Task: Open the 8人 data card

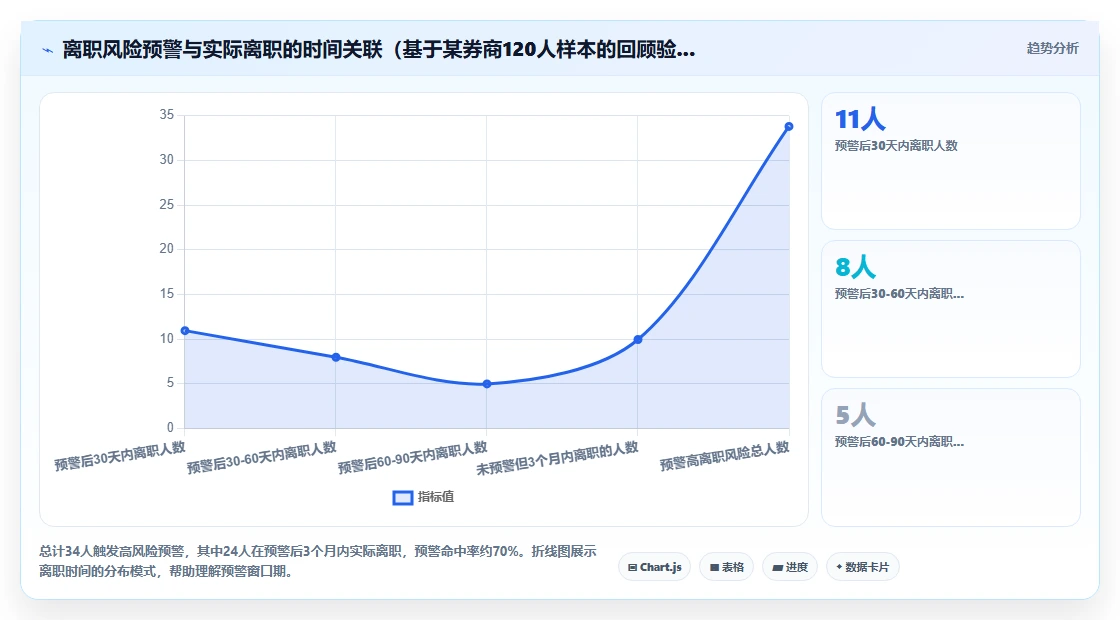Action: (x=951, y=309)
